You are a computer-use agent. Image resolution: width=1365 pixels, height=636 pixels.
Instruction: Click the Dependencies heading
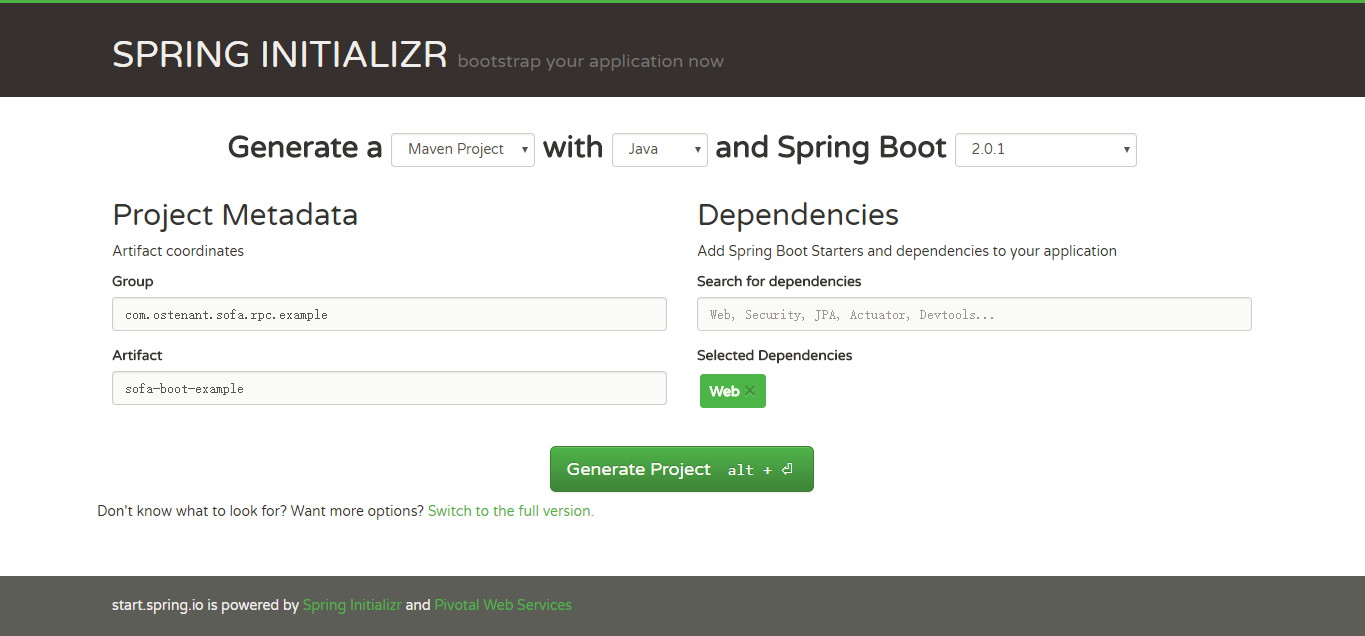click(798, 214)
